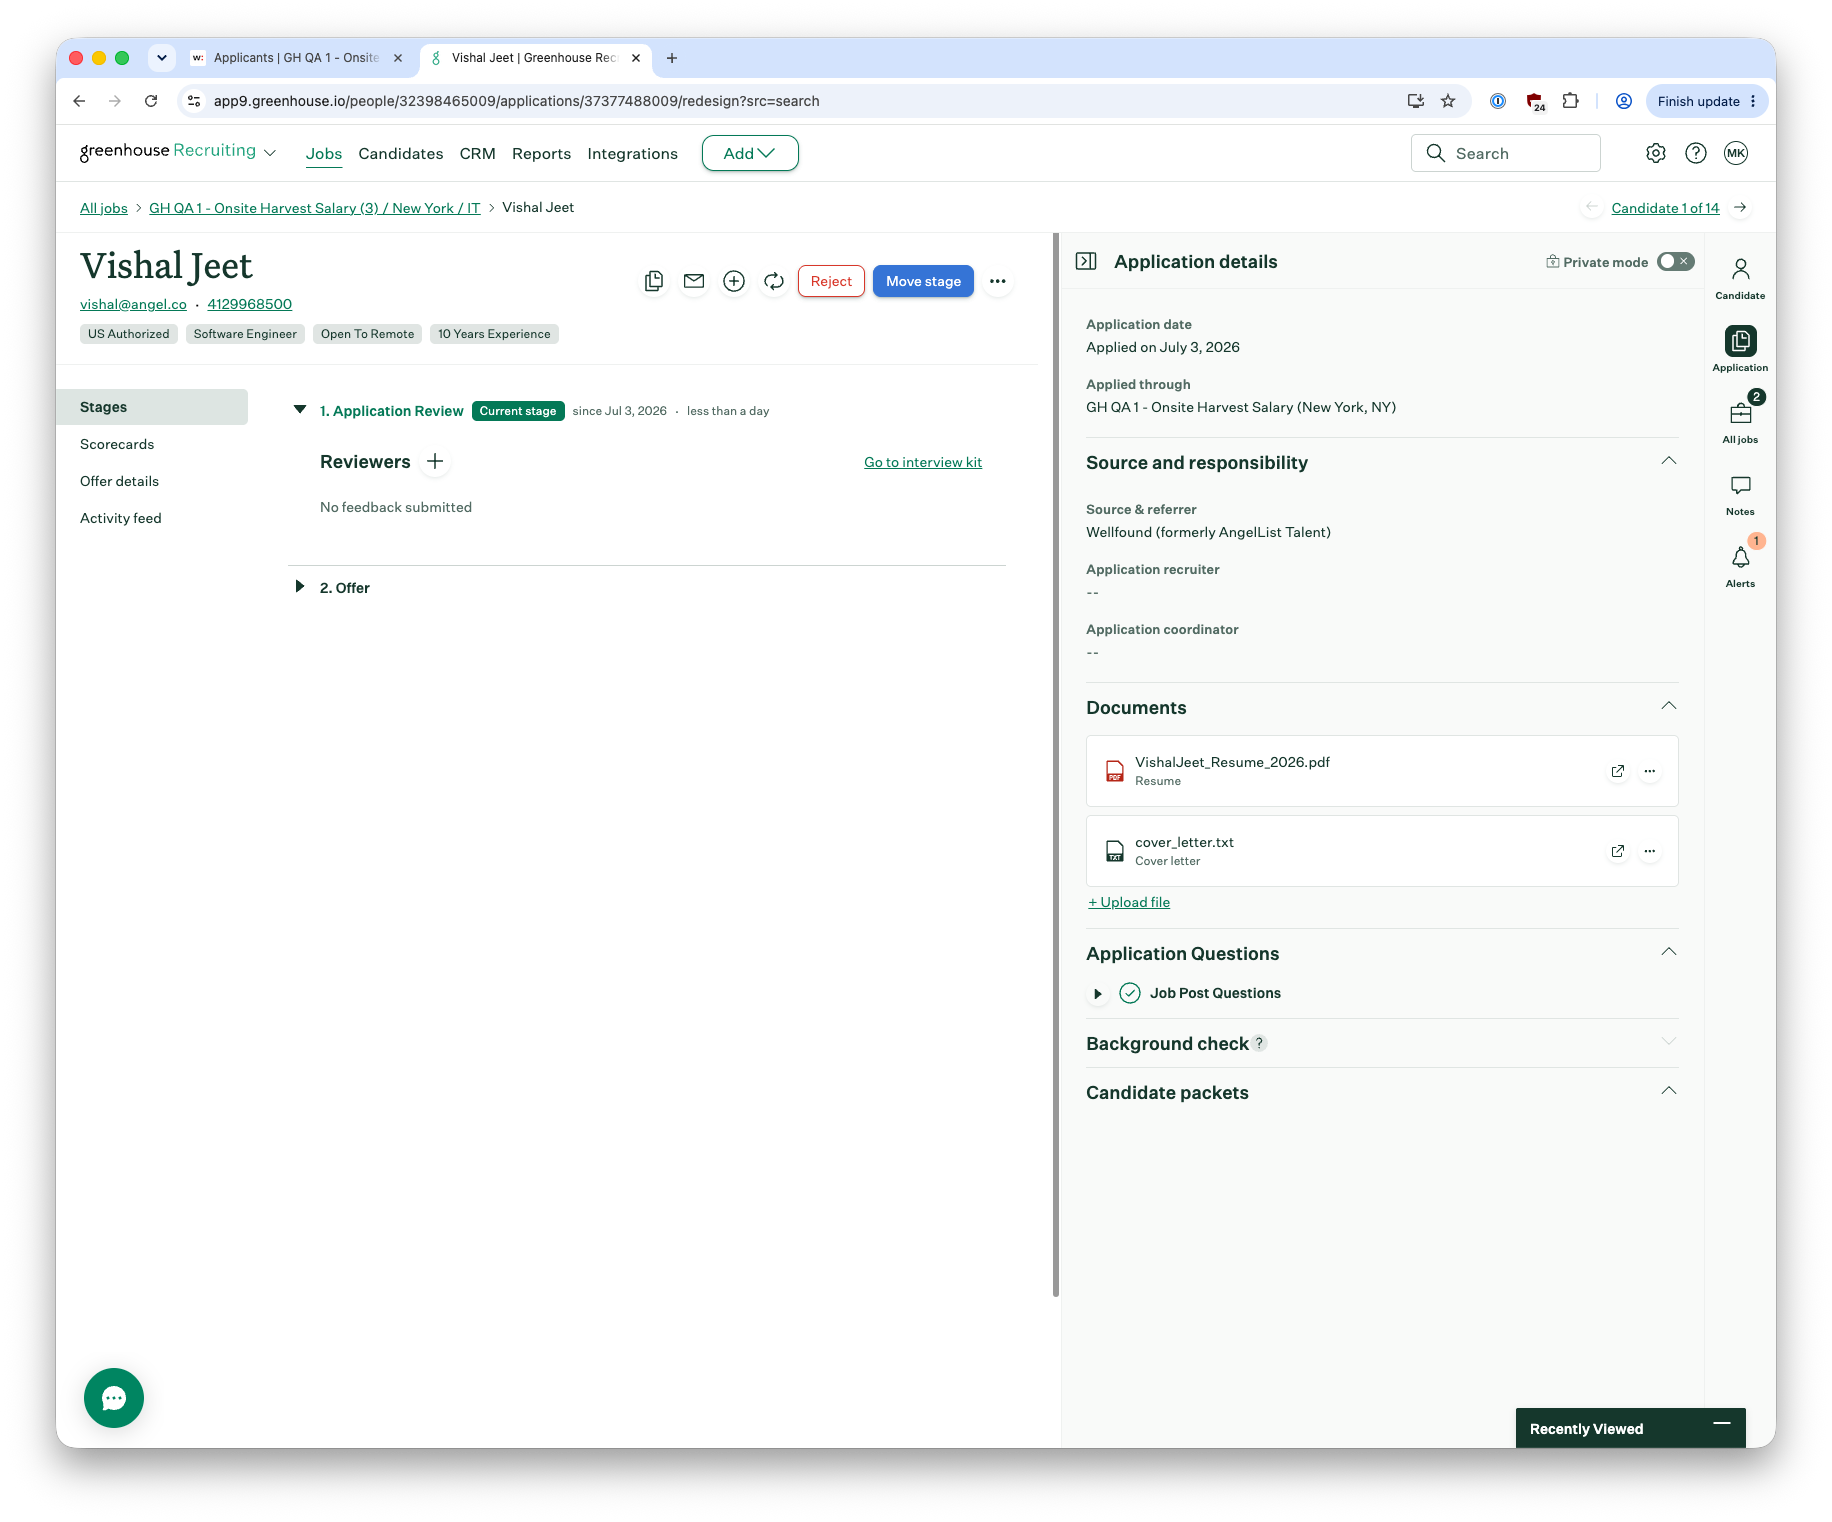Select the Scorecards side tab
The height and width of the screenshot is (1522, 1832).
[117, 444]
